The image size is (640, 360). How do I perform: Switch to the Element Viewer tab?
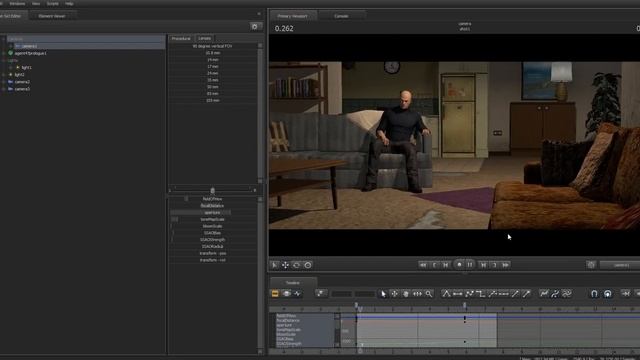(x=52, y=16)
